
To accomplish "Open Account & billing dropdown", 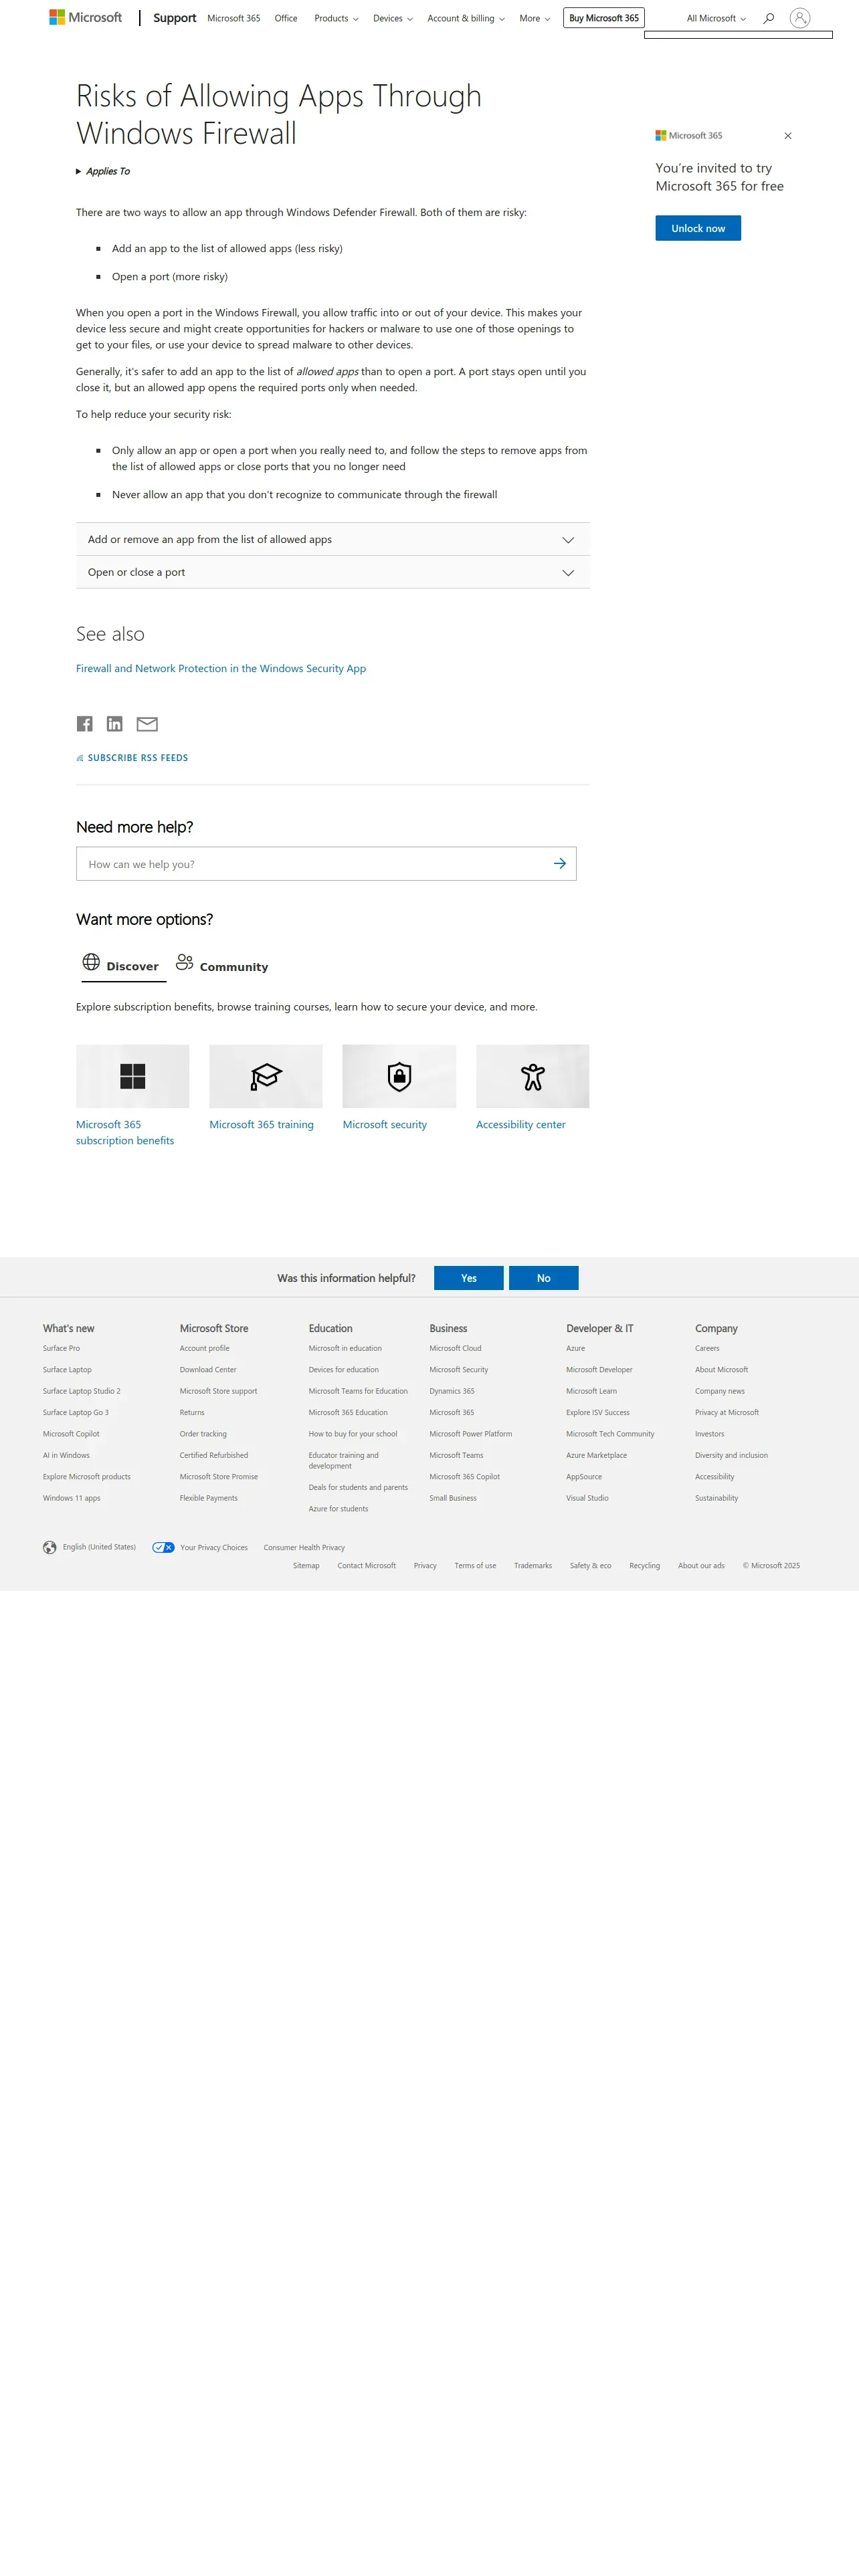I will (466, 18).
